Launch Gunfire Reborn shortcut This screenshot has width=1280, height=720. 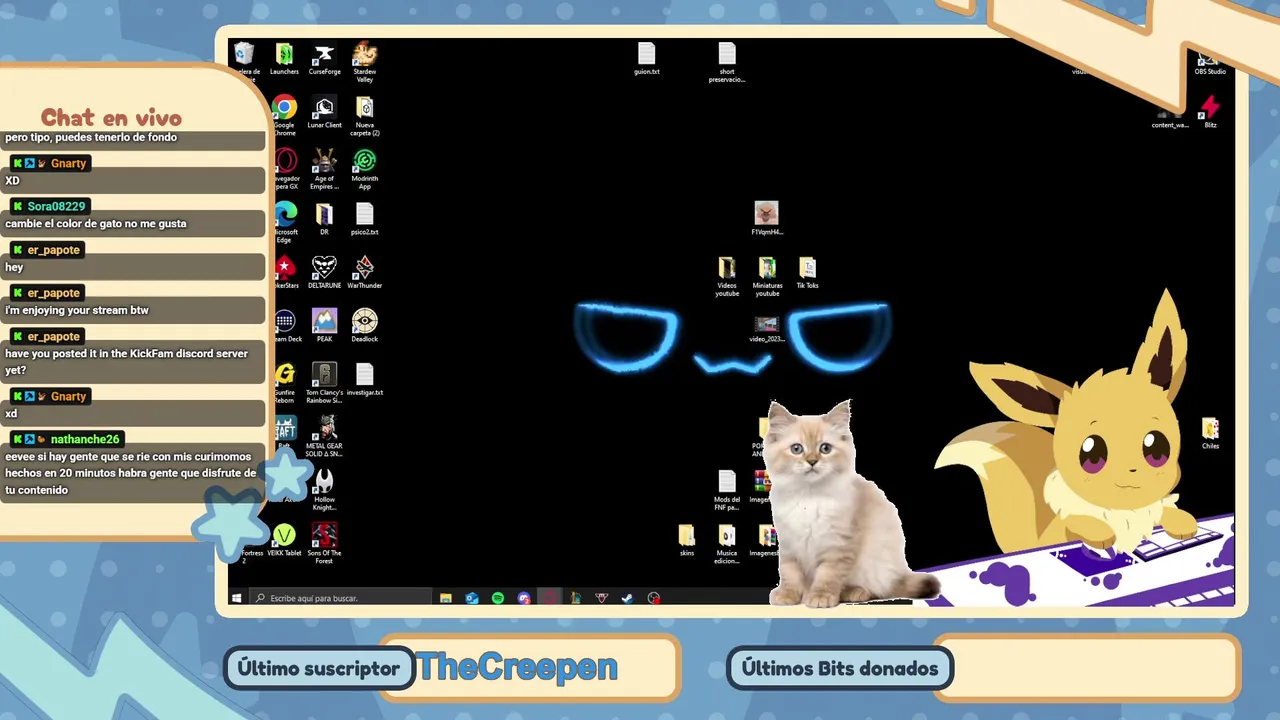tap(284, 383)
